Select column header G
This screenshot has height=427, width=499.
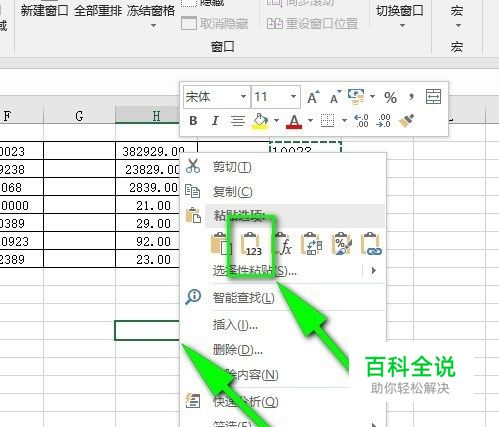[x=79, y=116]
